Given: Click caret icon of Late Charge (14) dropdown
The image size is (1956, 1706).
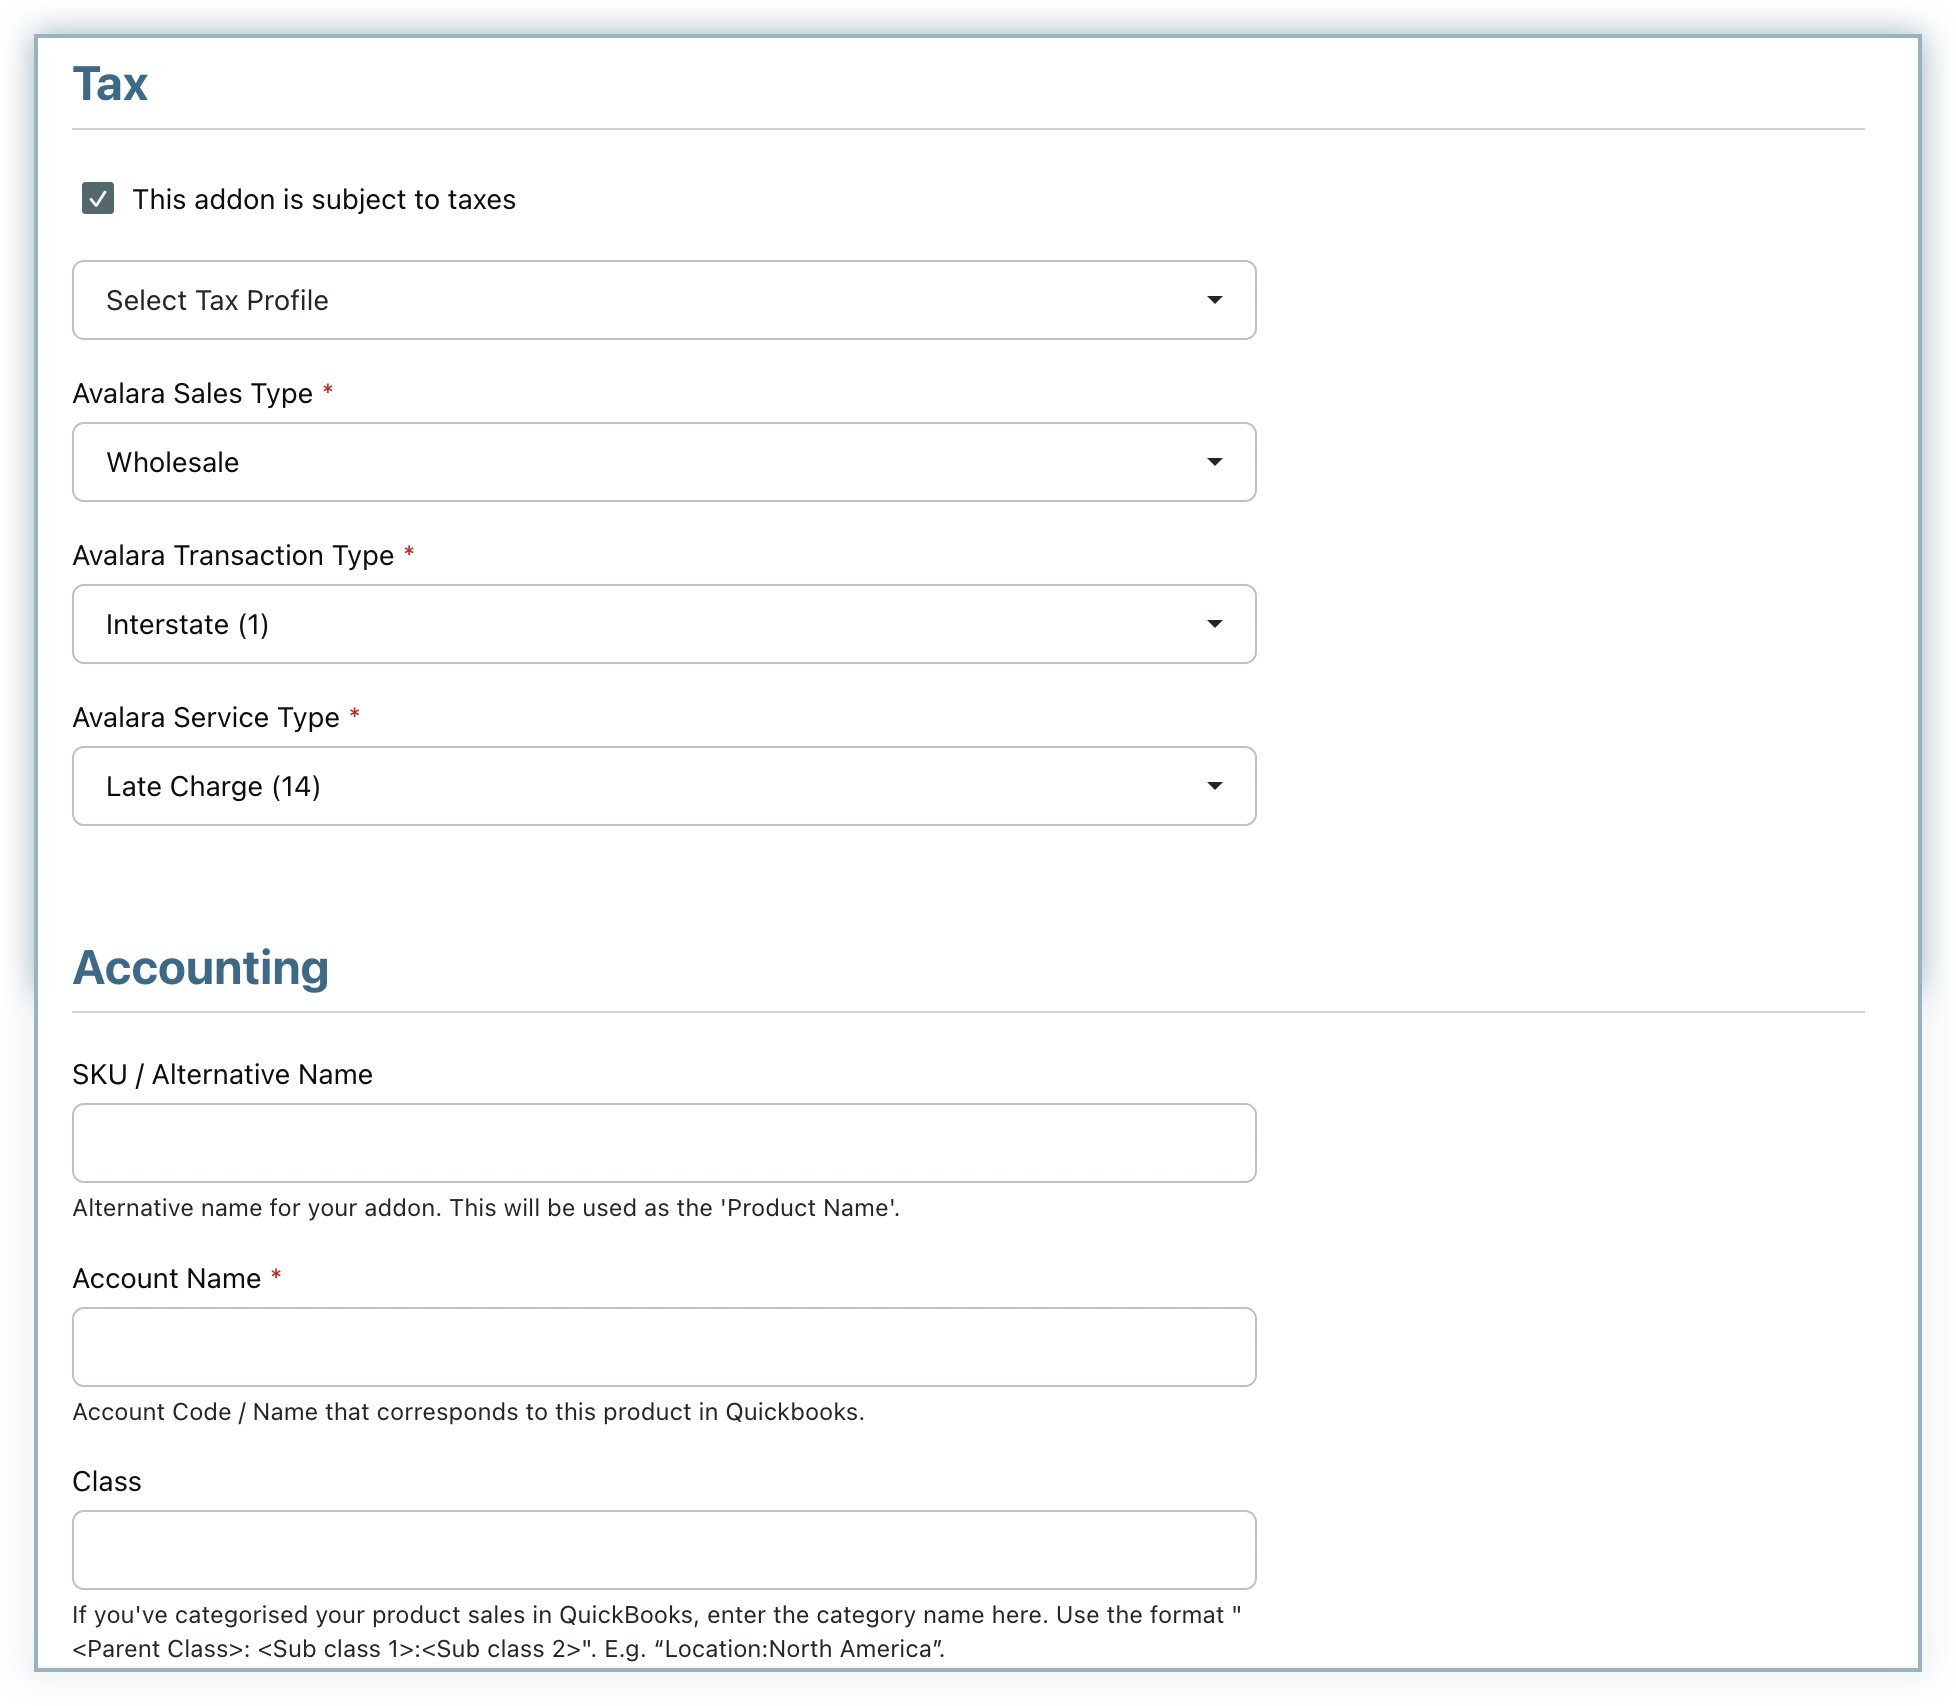Looking at the screenshot, I should click(1214, 786).
